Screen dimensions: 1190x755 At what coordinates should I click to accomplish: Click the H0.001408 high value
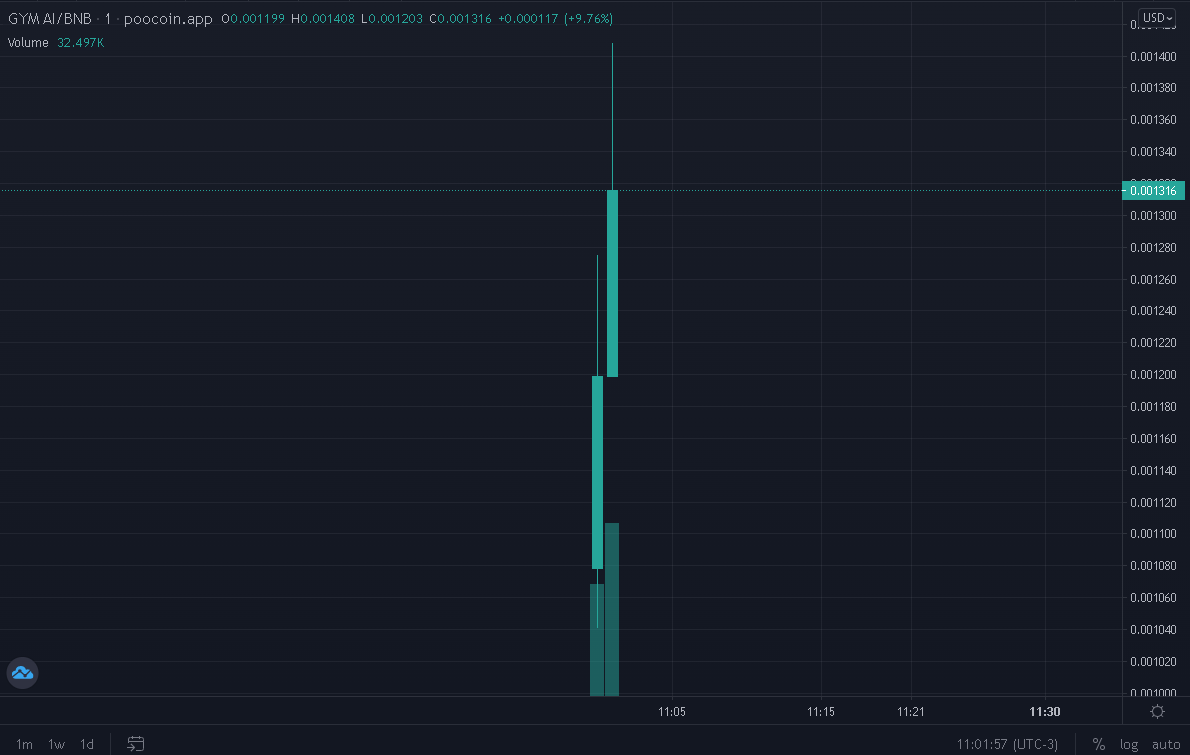pos(323,18)
